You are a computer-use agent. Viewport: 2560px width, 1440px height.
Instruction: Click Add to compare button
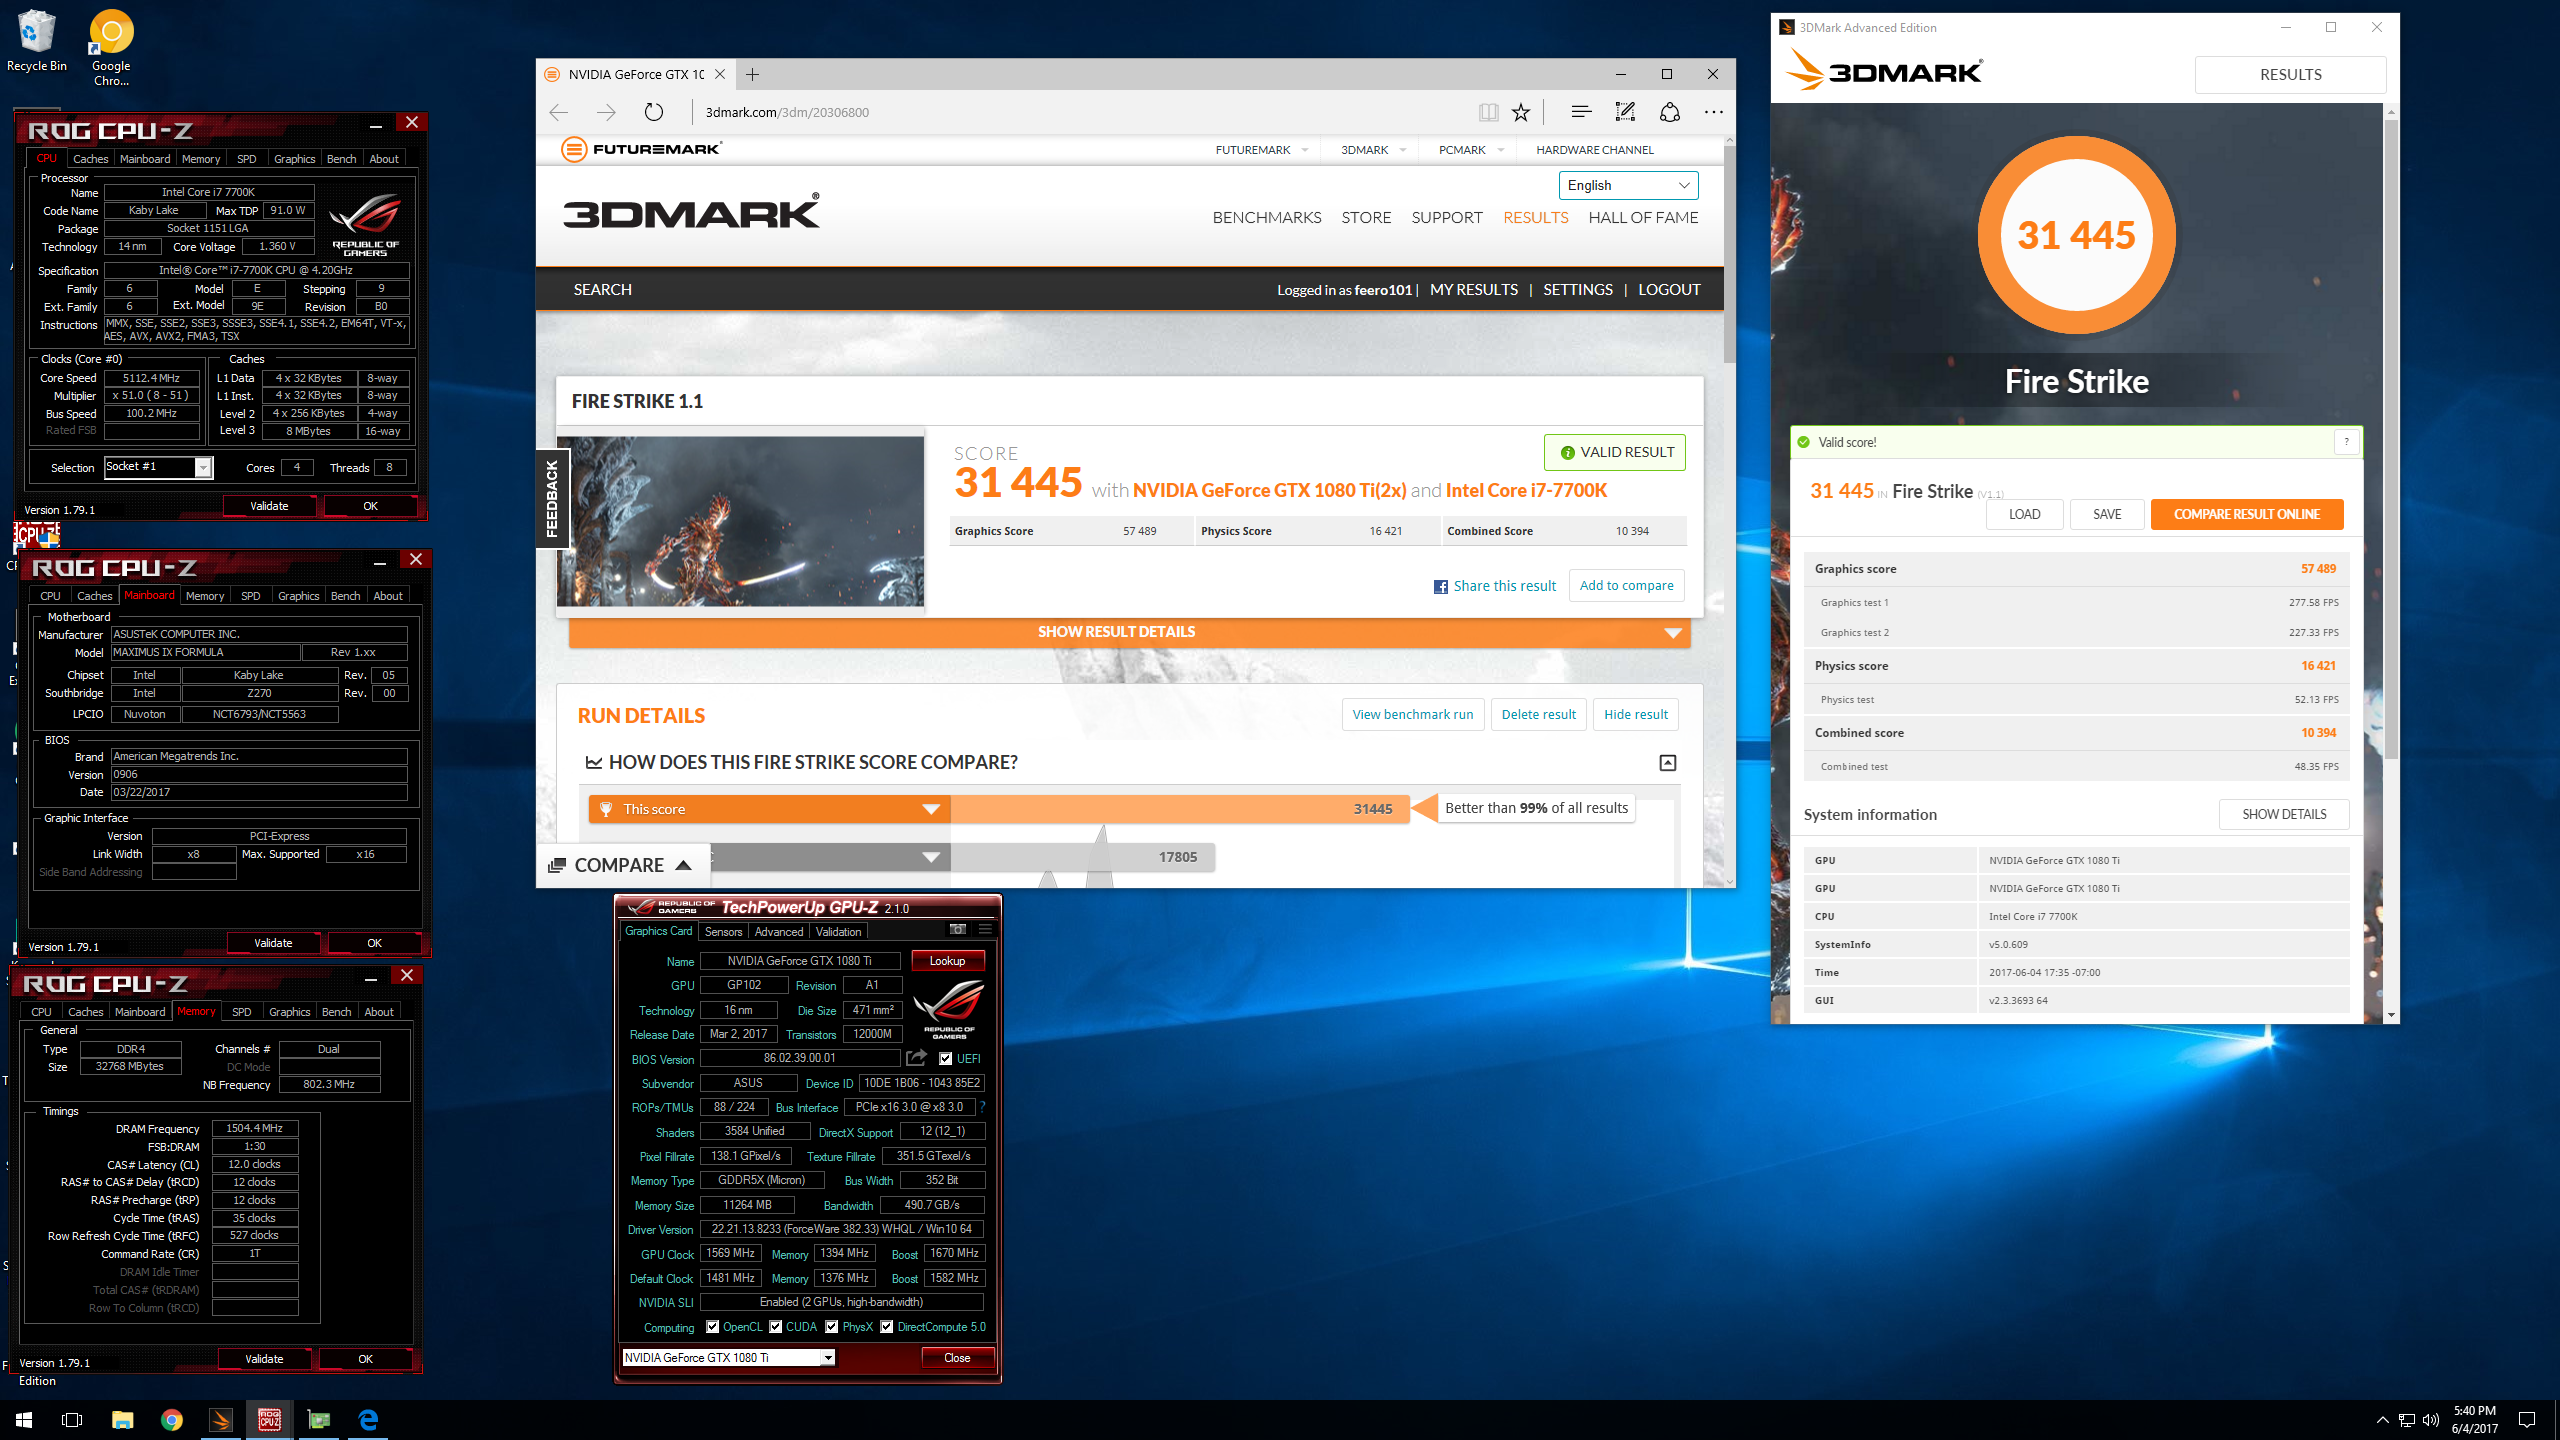coord(1626,585)
